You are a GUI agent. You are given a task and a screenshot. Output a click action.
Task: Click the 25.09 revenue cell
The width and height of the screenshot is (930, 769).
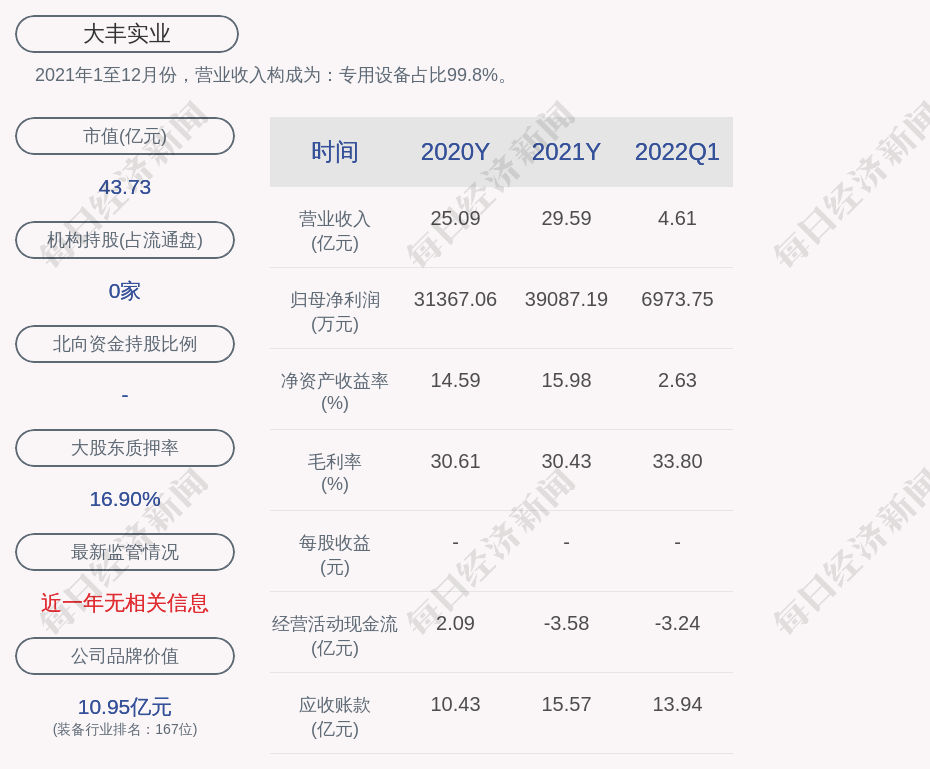click(x=455, y=218)
